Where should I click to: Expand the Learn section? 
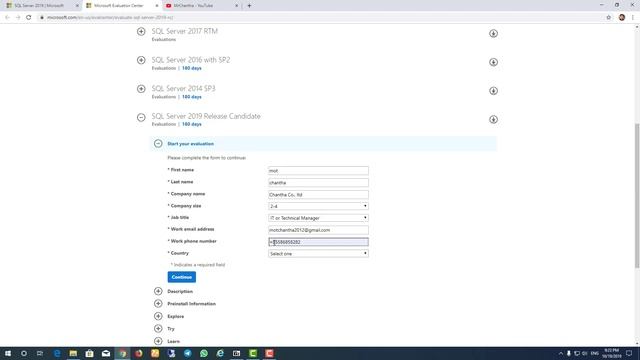158,341
